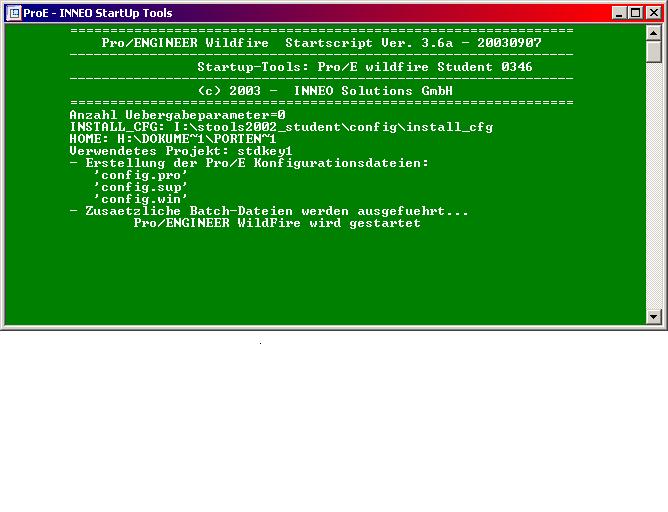Maximize the ProE StartUp Tools window
This screenshot has width=668, height=512.
coord(636,13)
